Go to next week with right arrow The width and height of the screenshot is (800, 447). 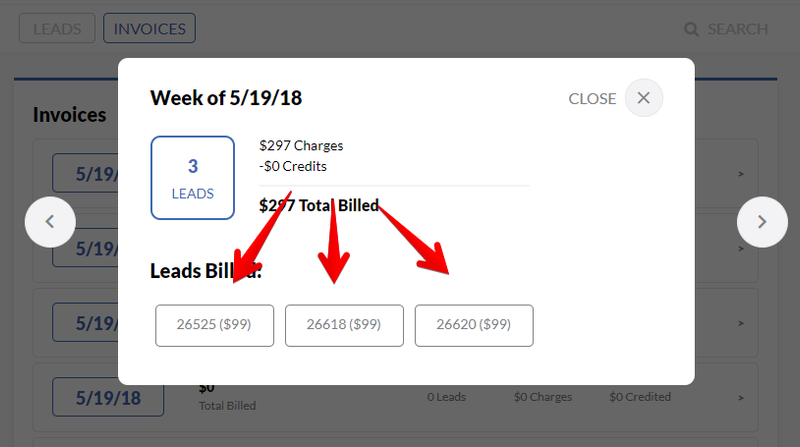click(762, 222)
